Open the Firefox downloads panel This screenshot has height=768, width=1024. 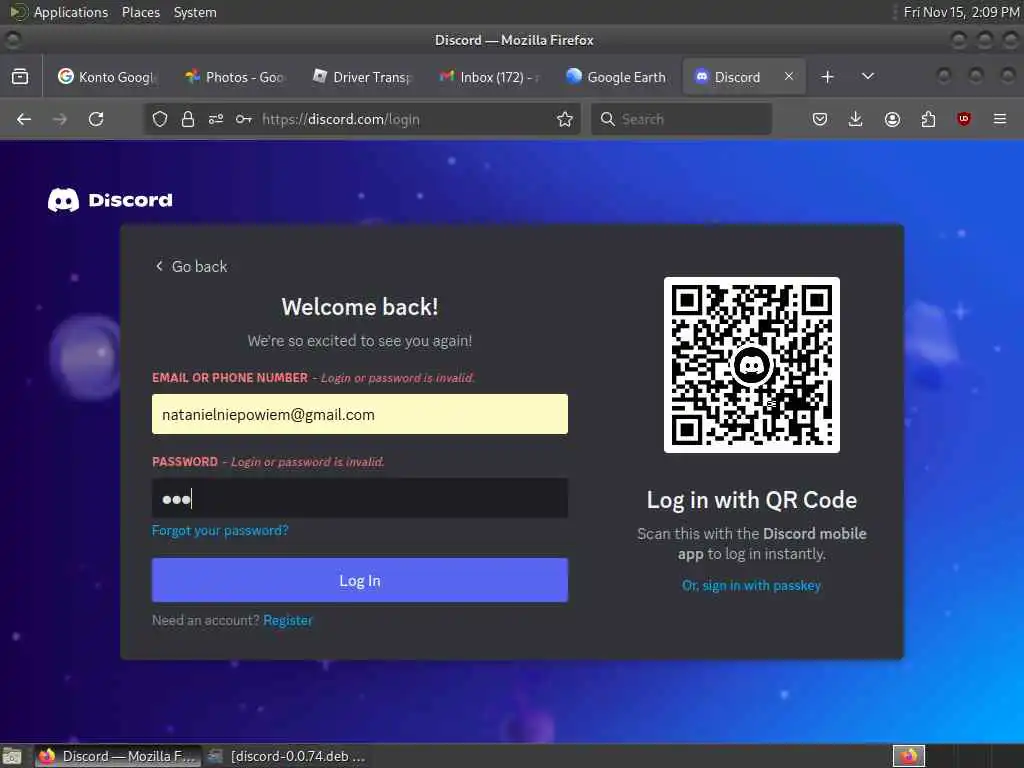point(856,119)
